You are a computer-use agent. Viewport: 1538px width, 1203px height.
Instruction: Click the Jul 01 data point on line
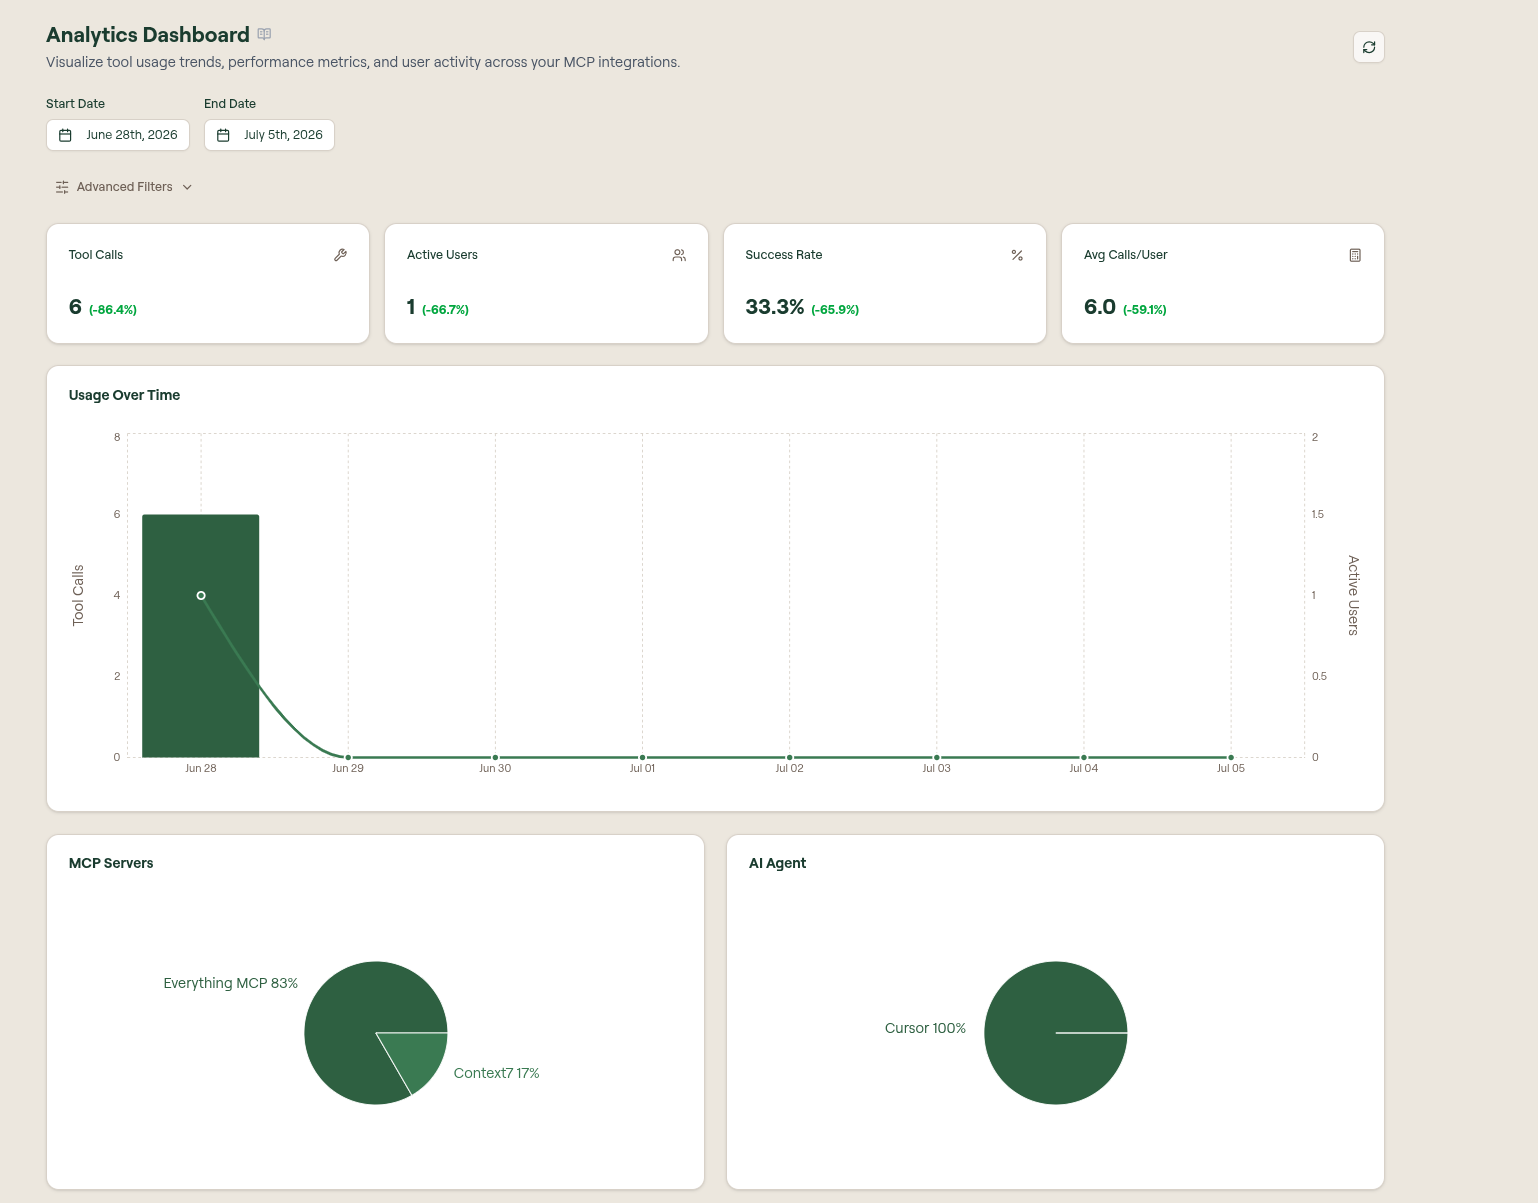(x=642, y=757)
